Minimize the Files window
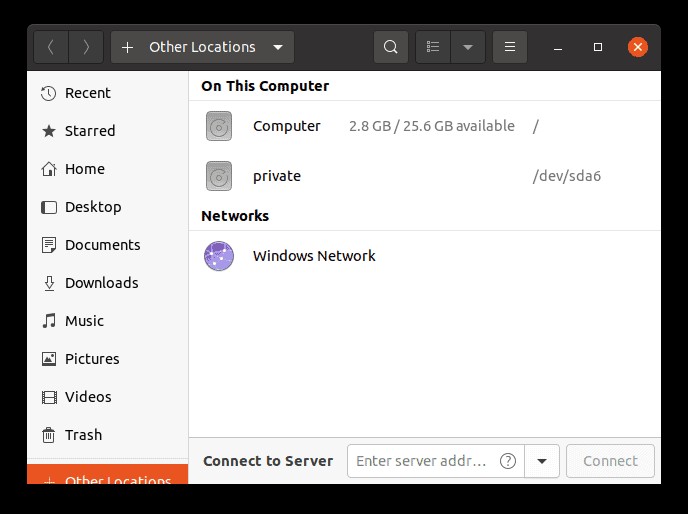688x514 pixels. pyautogui.click(x=558, y=47)
